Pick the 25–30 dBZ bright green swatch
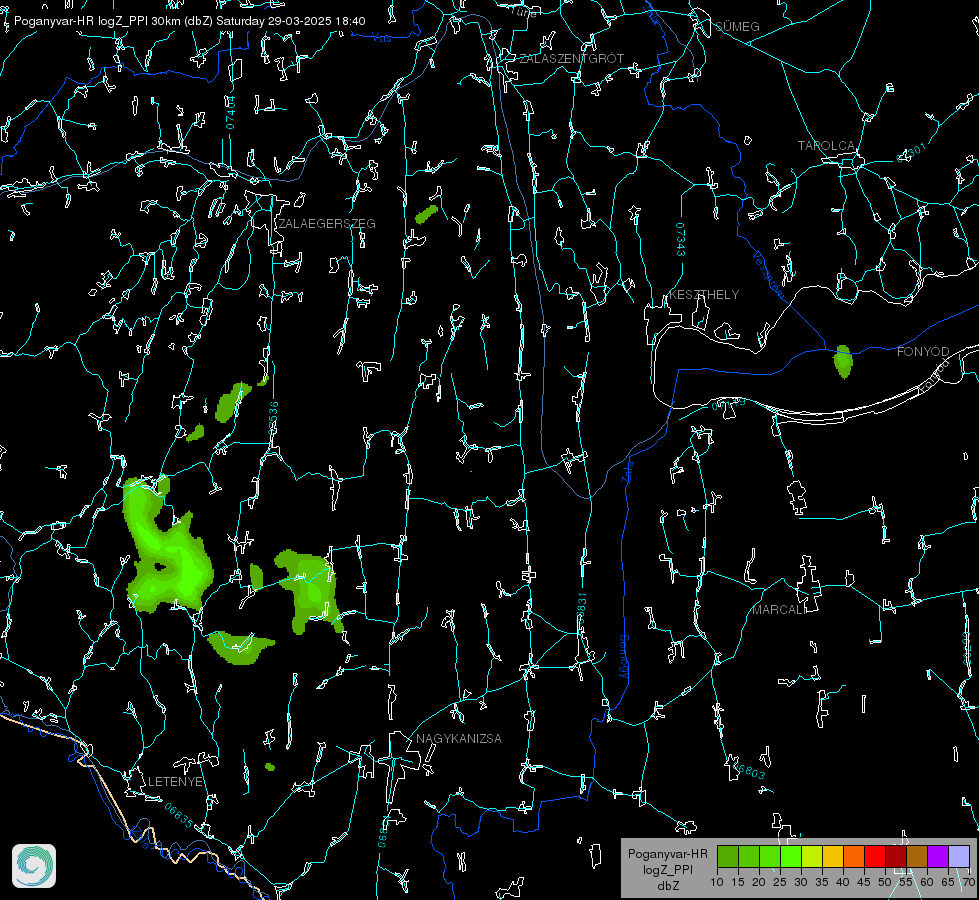Viewport: 979px width, 900px height. tap(791, 856)
